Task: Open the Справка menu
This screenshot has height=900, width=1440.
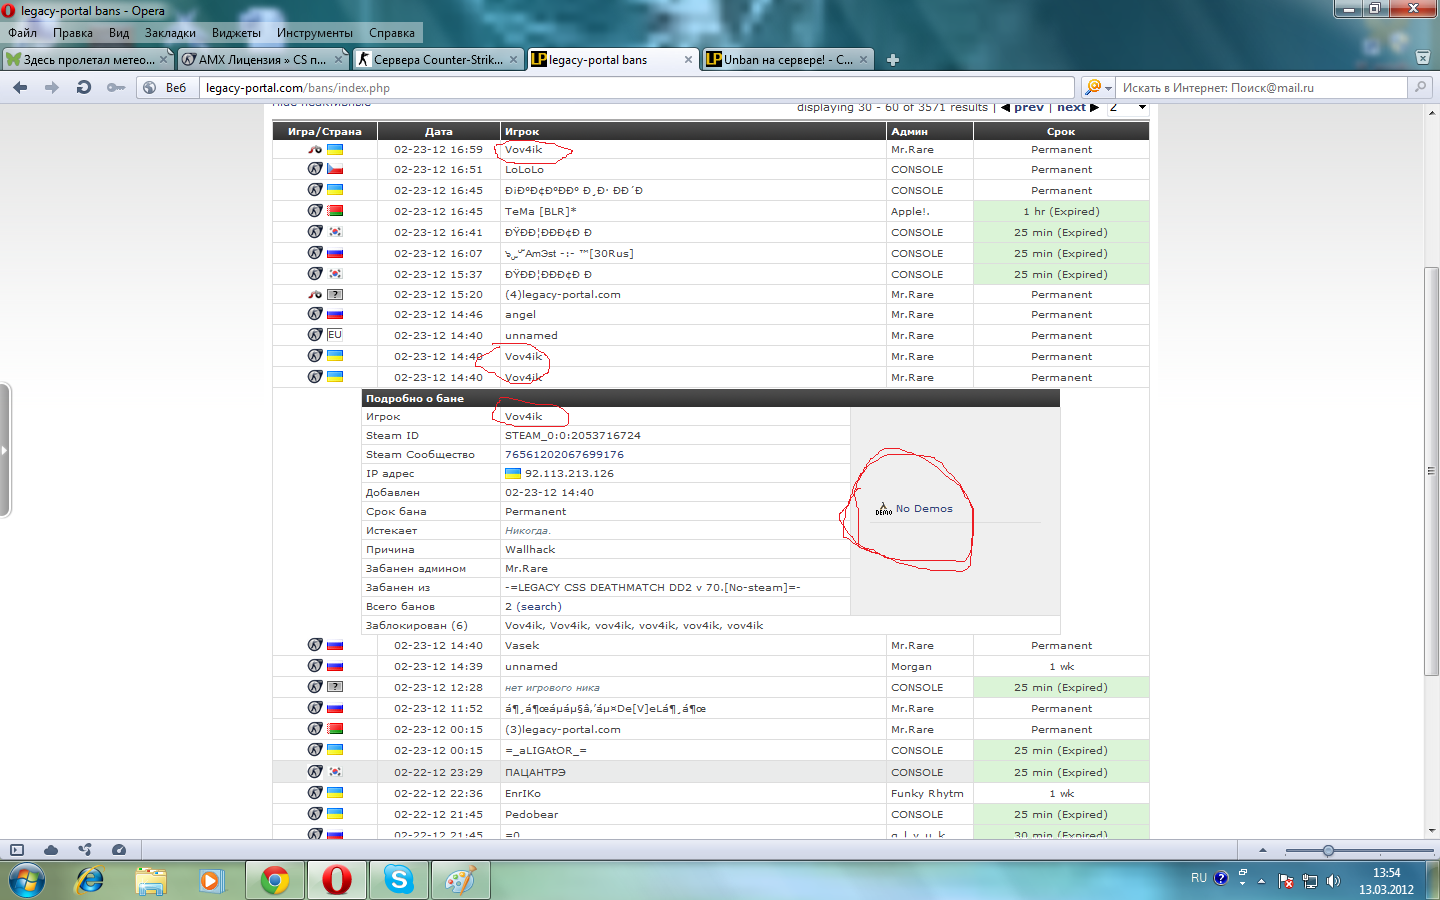Action: tap(392, 33)
